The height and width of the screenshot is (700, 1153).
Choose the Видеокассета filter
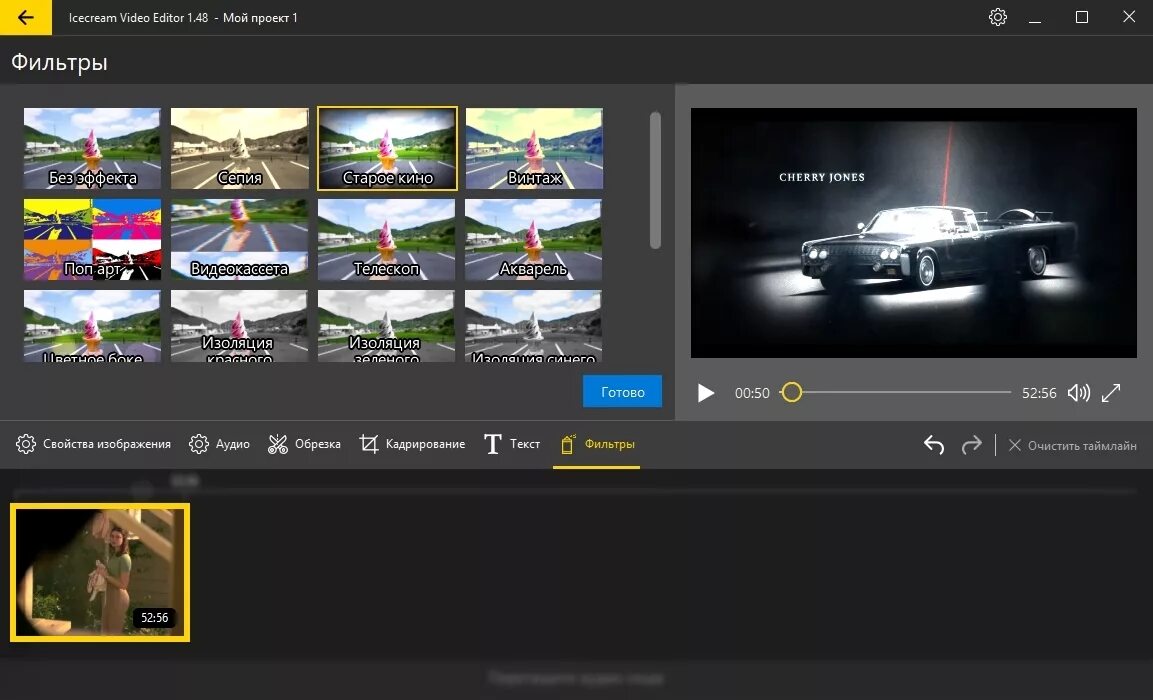click(240, 240)
